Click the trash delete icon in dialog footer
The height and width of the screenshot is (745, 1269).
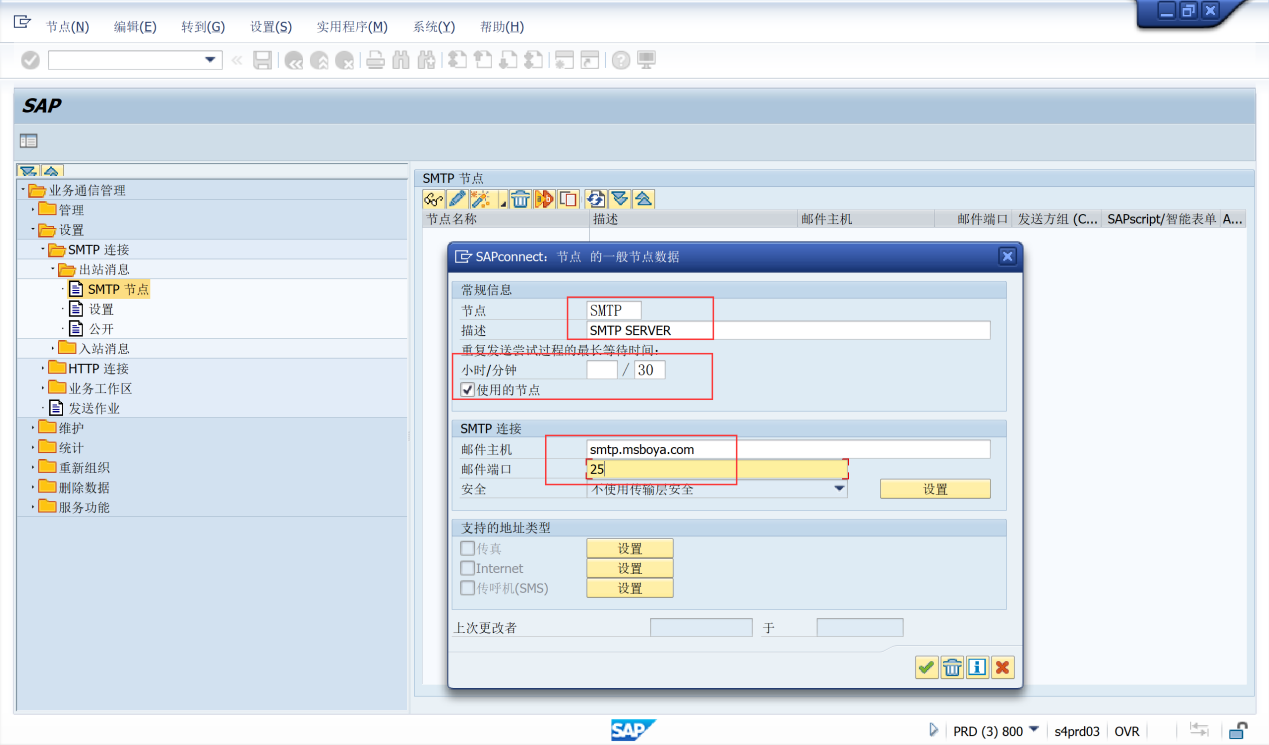(x=952, y=667)
